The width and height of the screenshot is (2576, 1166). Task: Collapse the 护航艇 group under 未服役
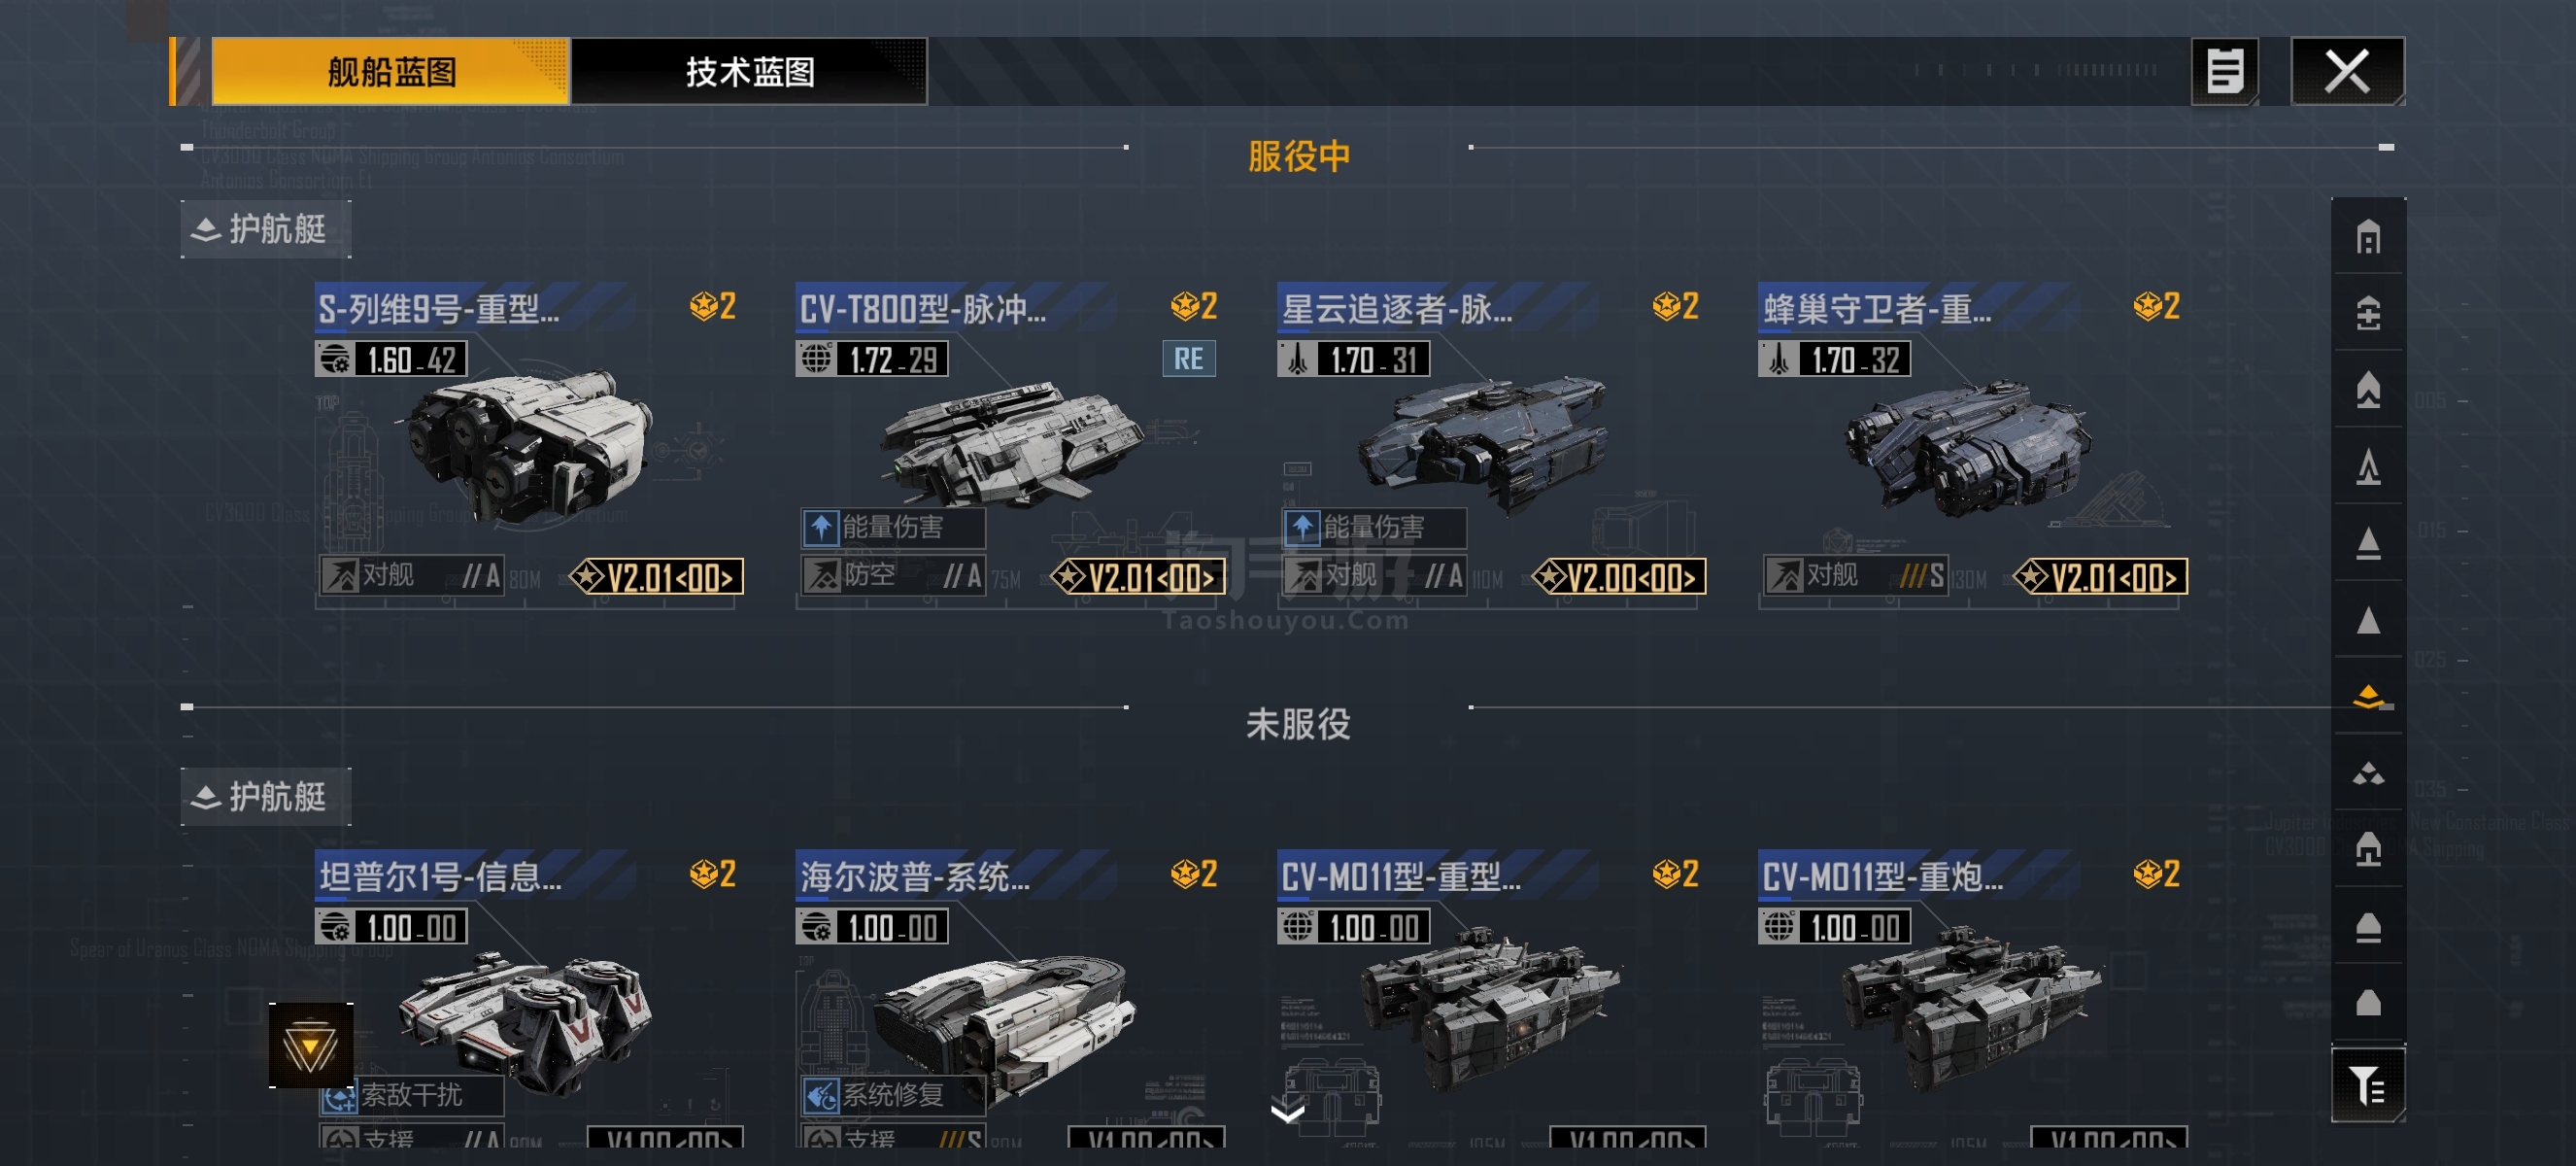coord(265,797)
